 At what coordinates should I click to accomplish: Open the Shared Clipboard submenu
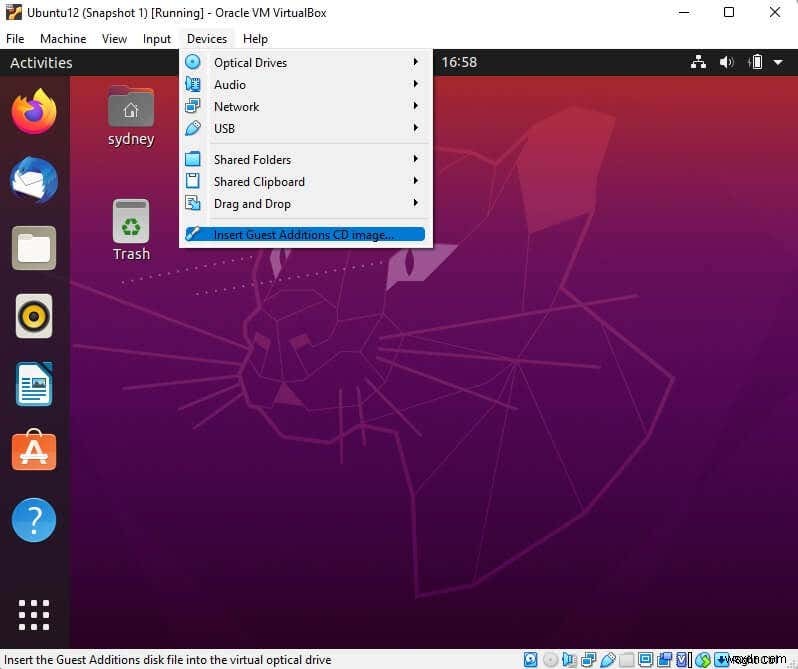(x=305, y=182)
